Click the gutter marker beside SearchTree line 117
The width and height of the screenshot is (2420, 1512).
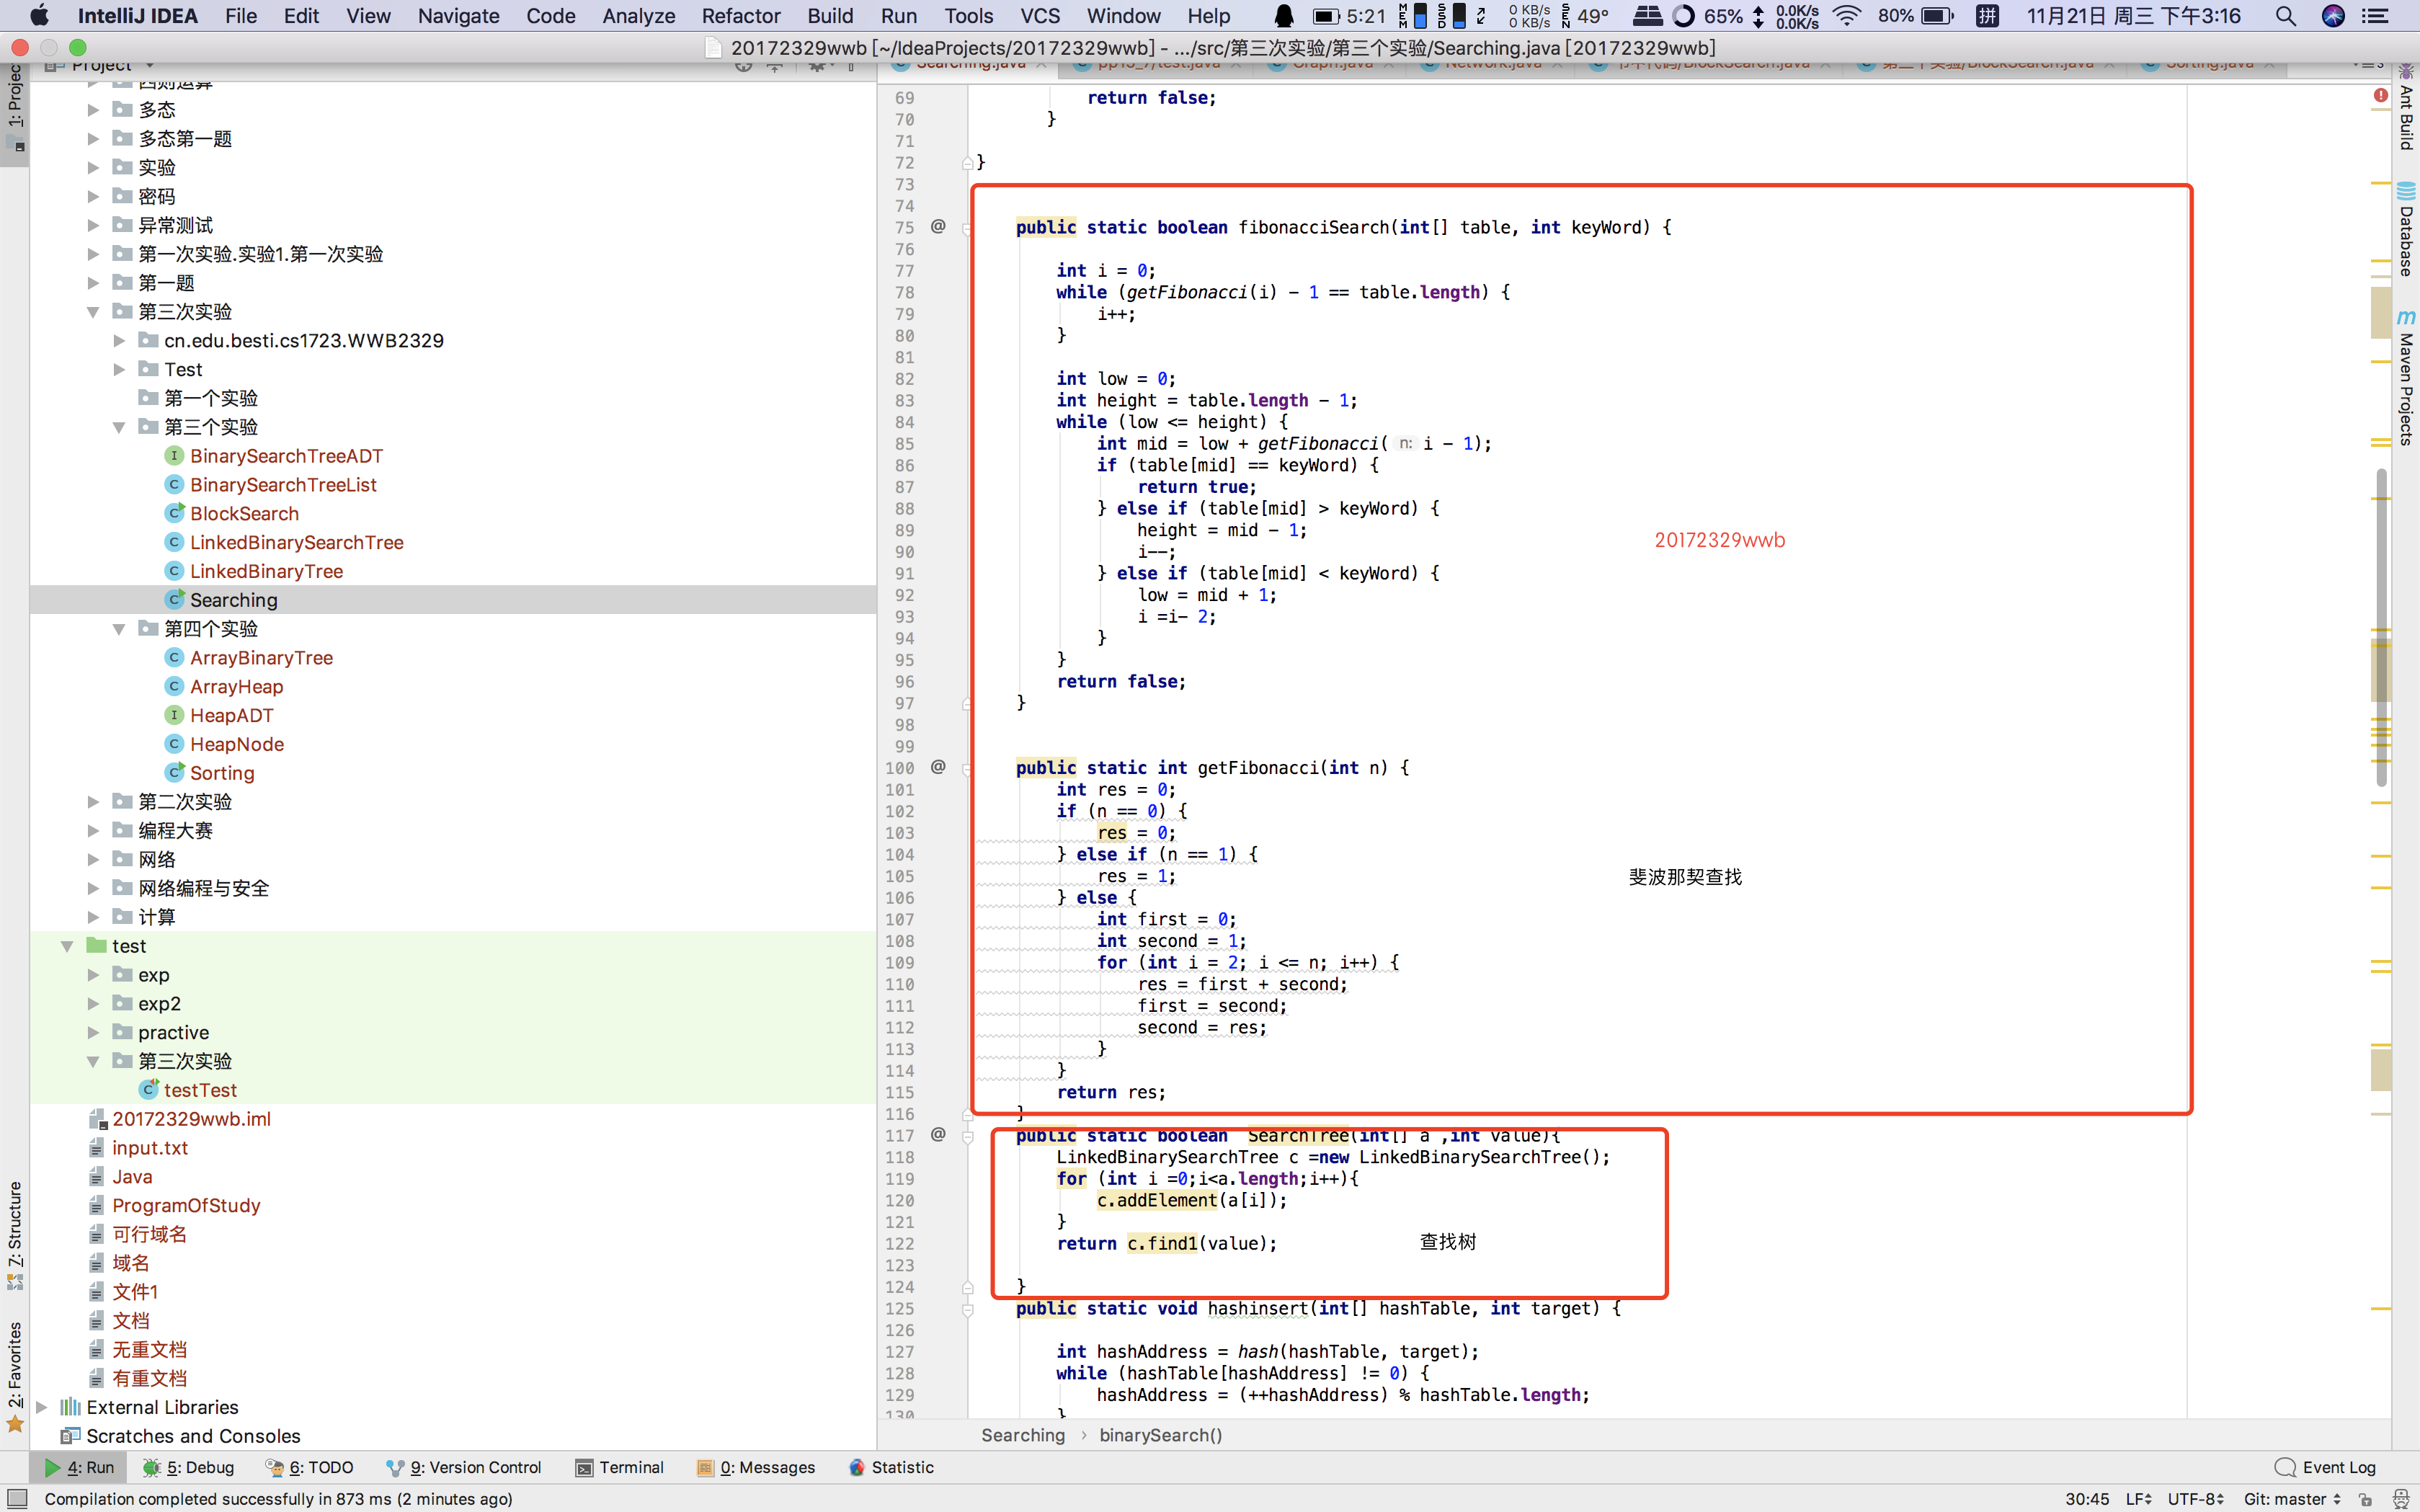pos(938,1135)
